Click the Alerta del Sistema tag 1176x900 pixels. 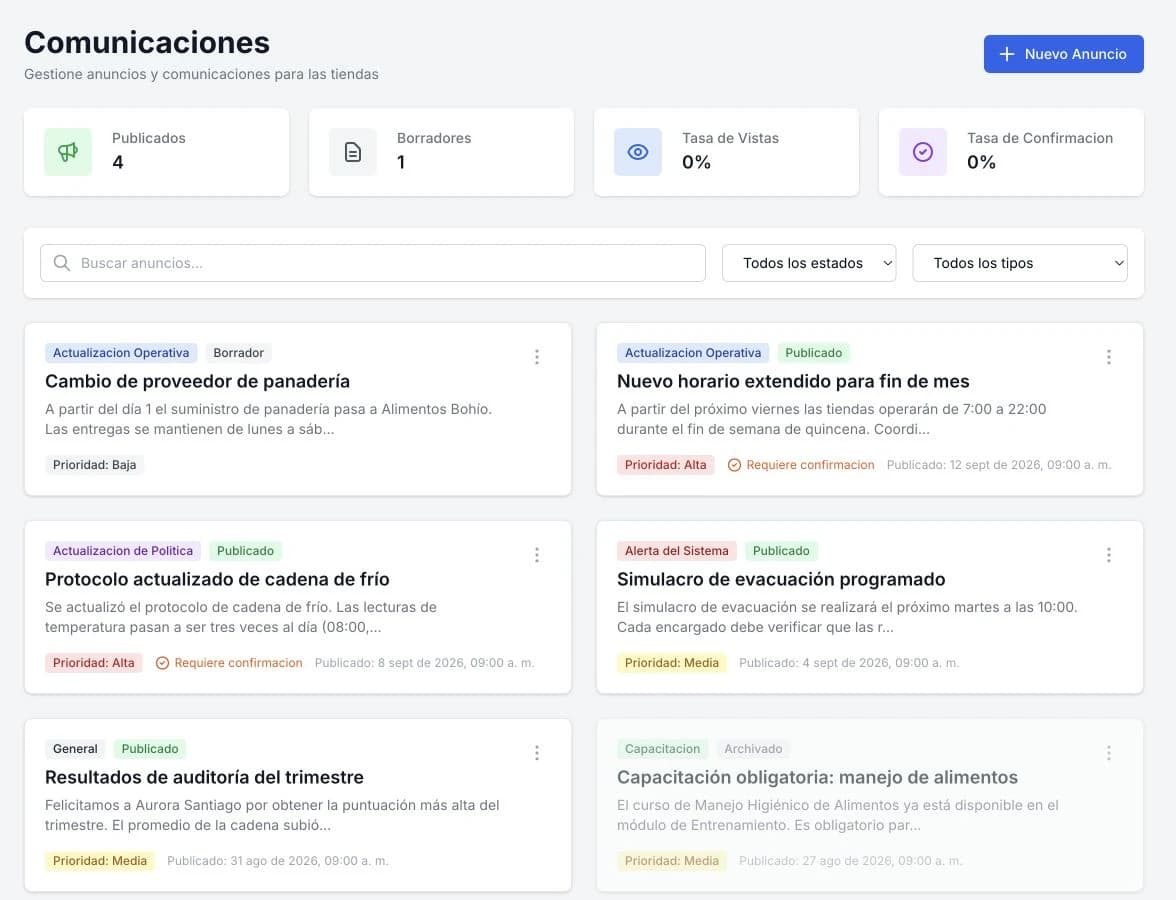pos(676,550)
